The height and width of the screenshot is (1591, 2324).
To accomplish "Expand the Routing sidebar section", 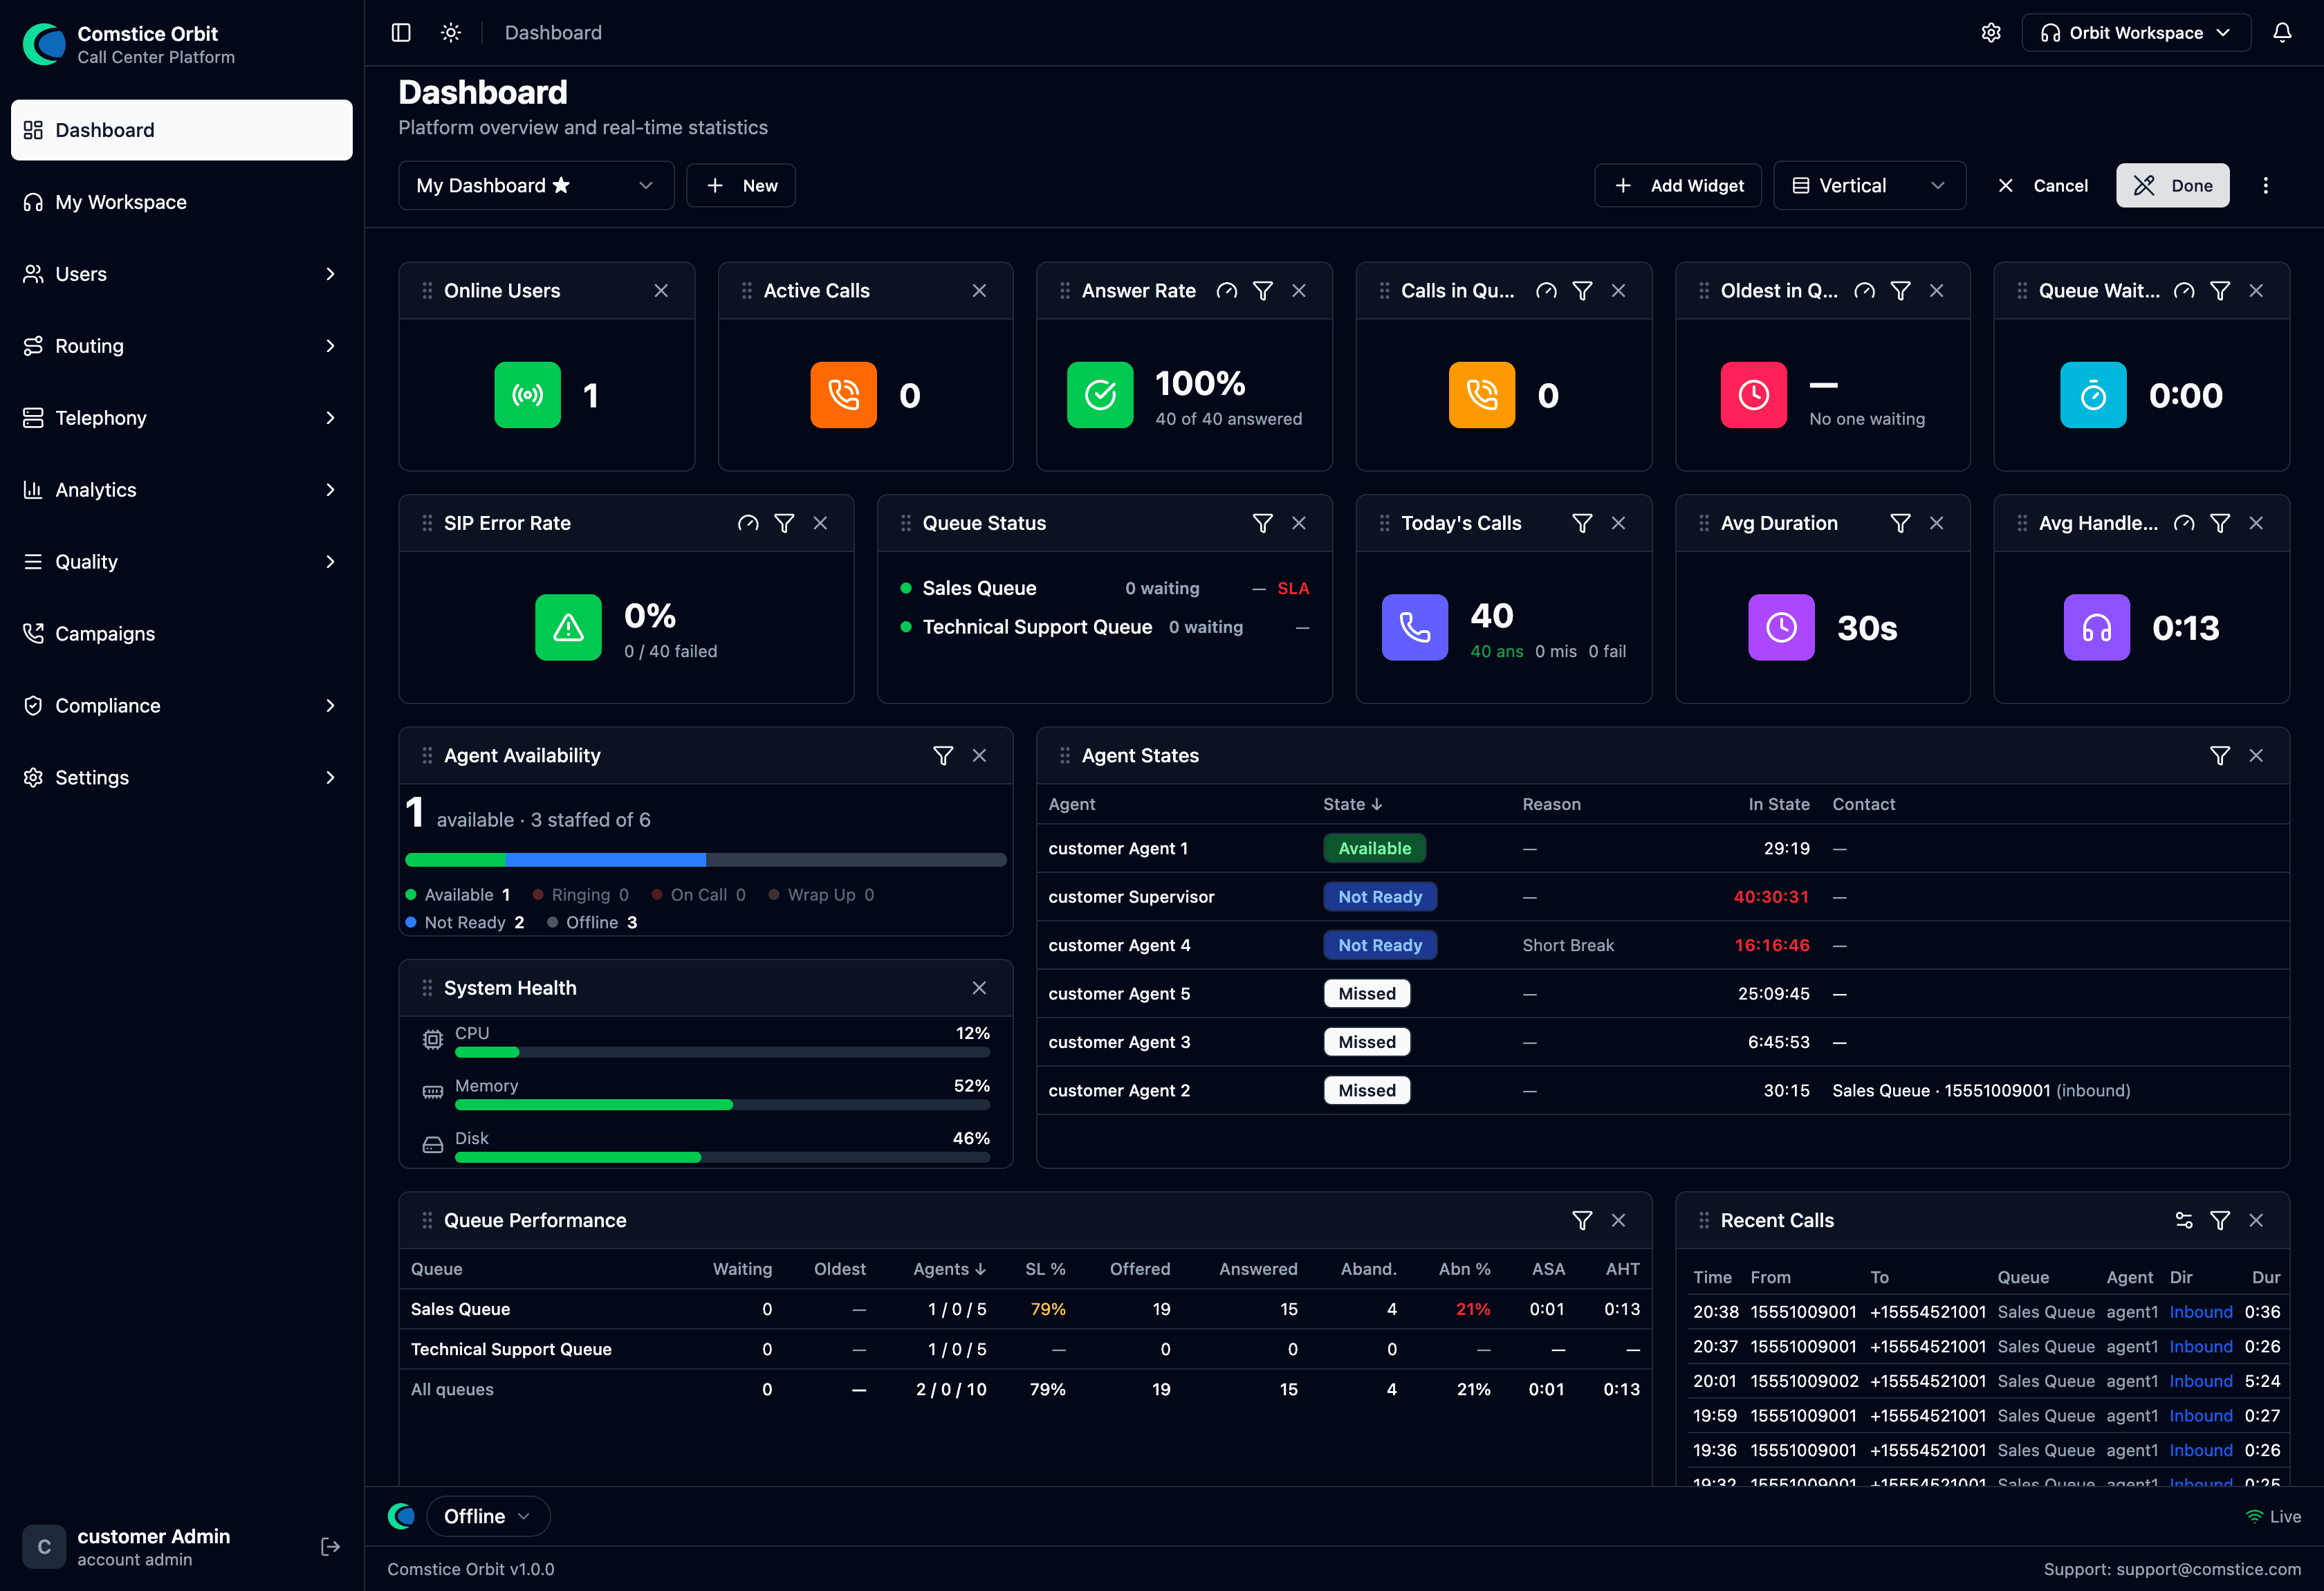I will 181,346.
